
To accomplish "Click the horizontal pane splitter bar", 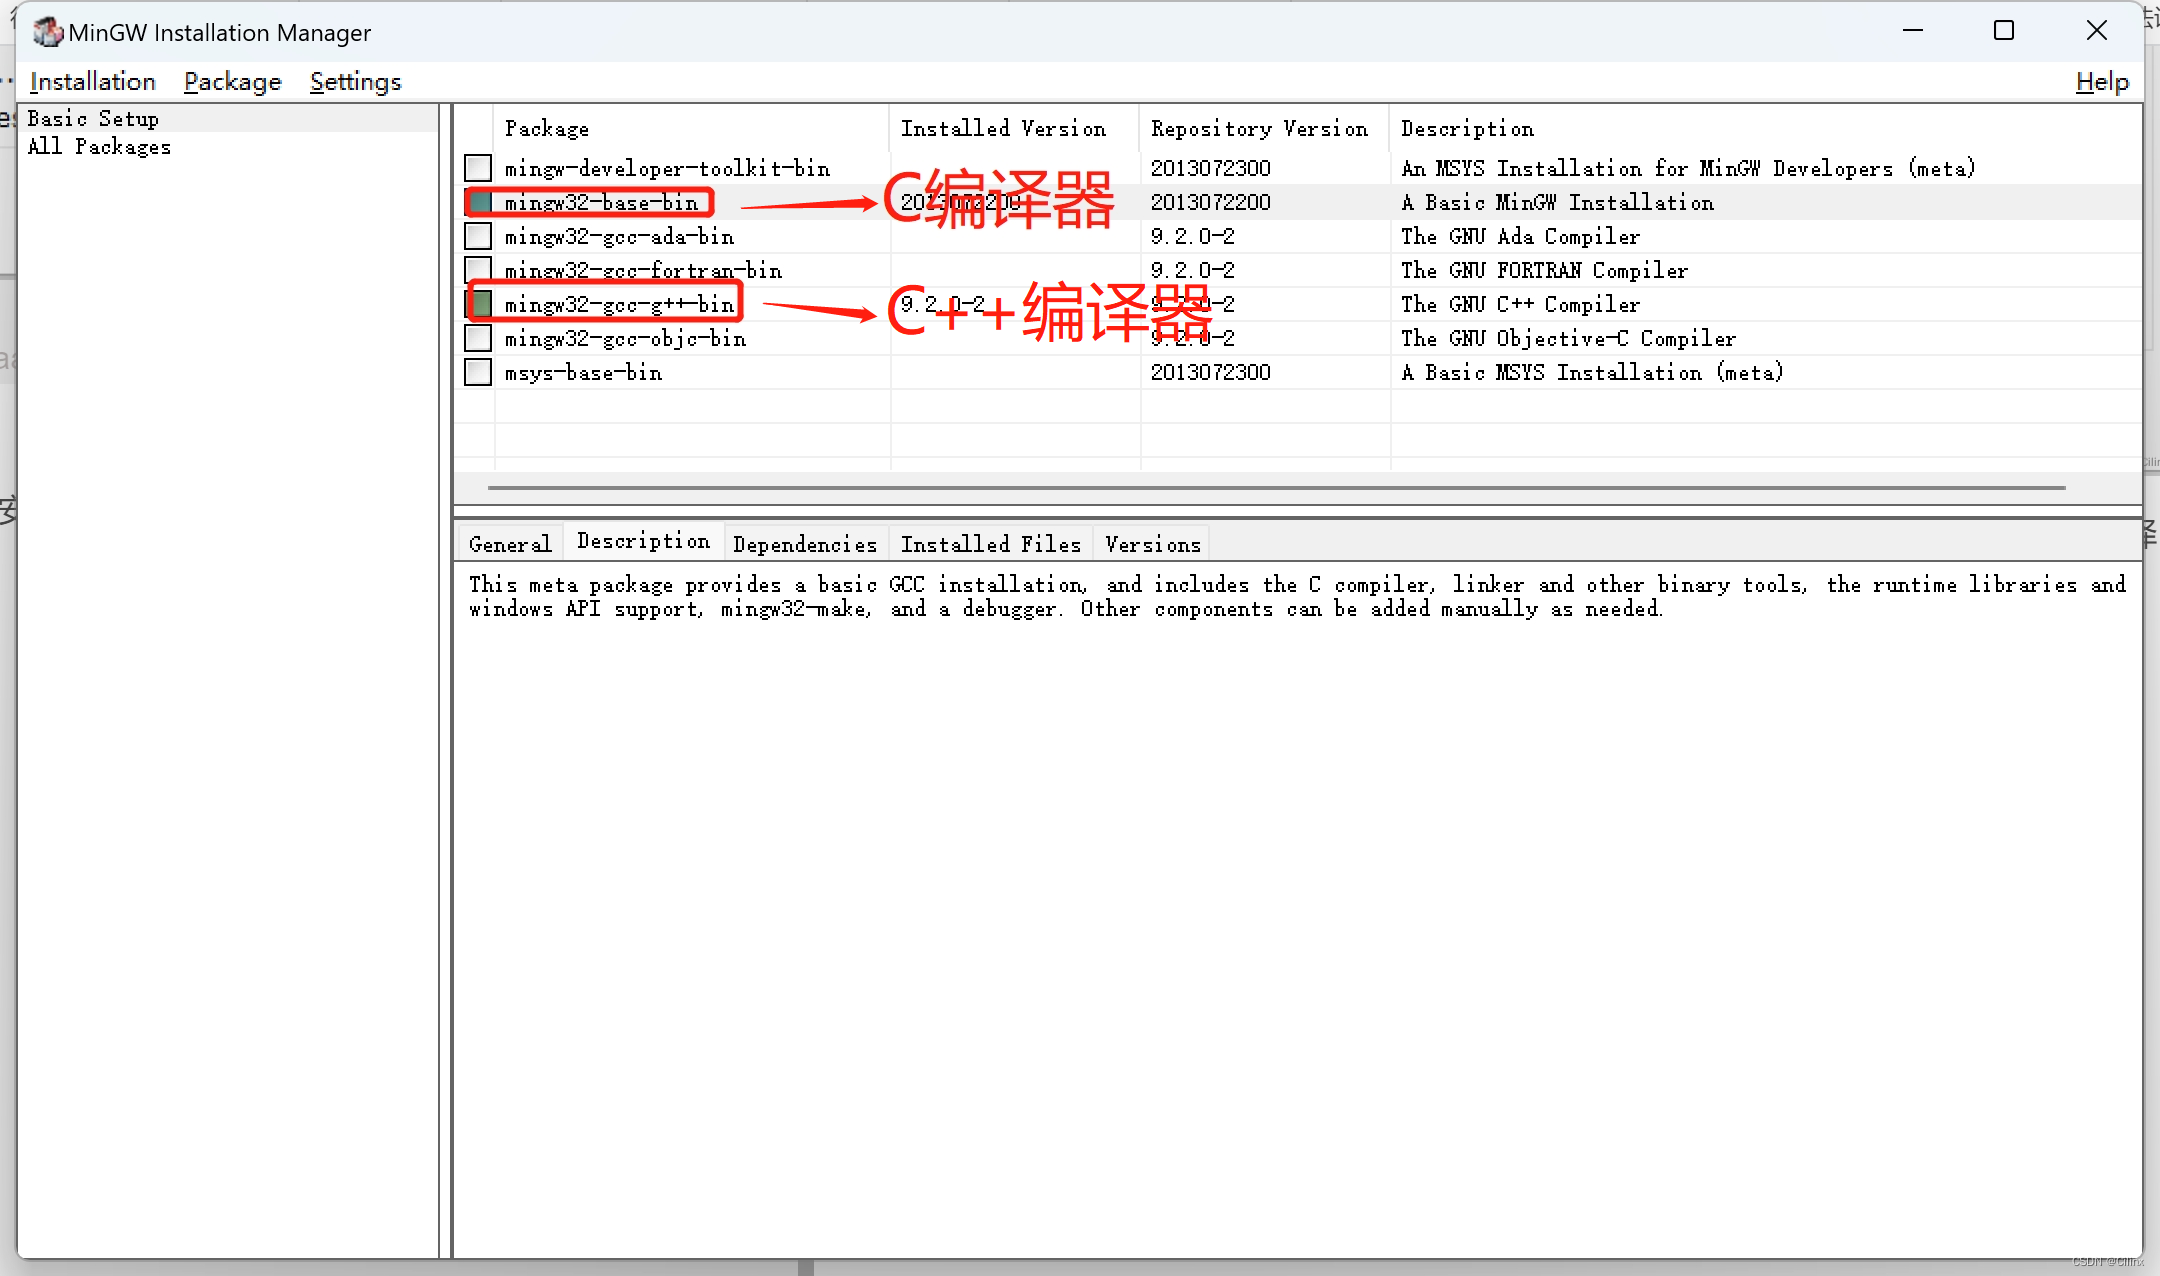I will coord(1296,511).
